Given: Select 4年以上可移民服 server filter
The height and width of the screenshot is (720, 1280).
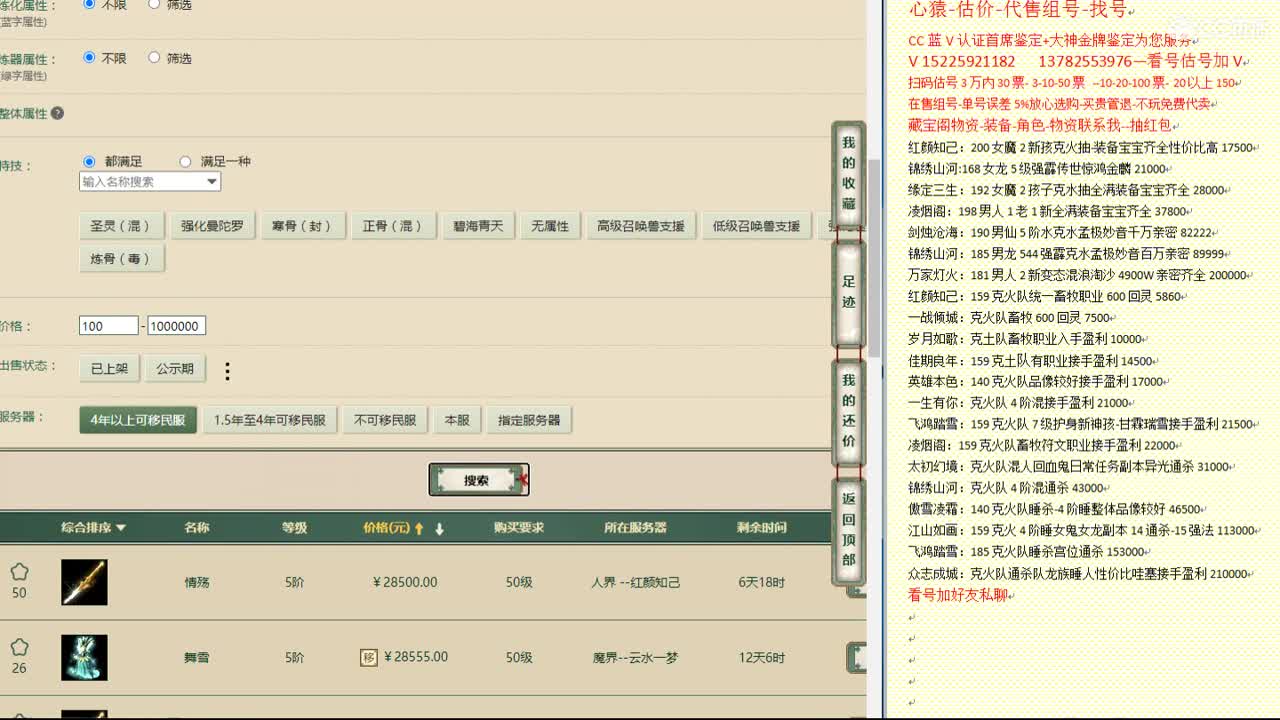Looking at the screenshot, I should (x=138, y=420).
